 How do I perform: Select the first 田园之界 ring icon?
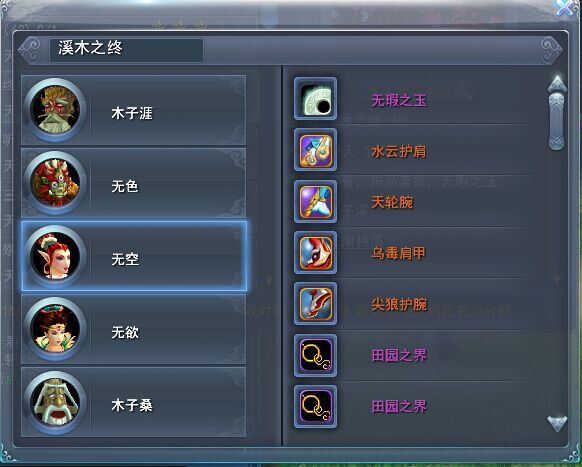click(x=315, y=356)
